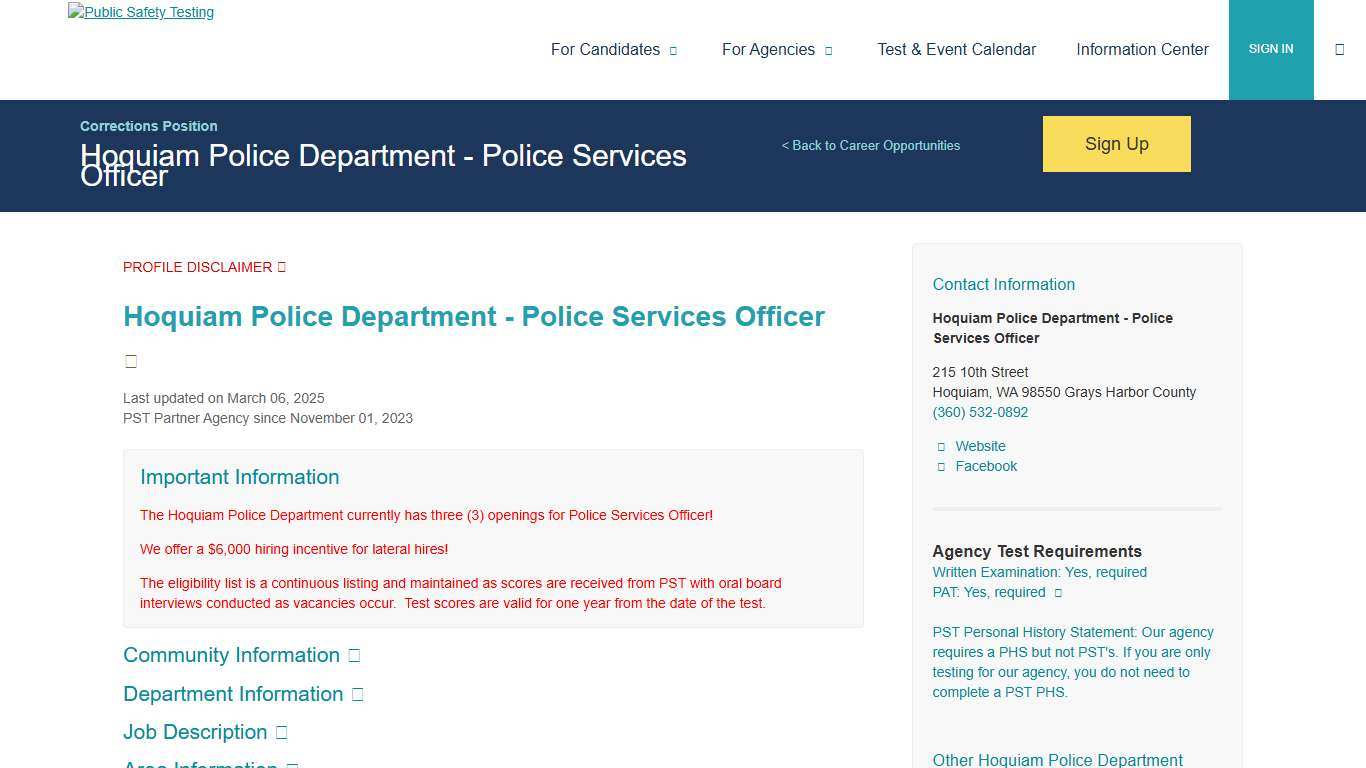Click the share icon below the page title
This screenshot has height=768, width=1366.
coord(131,360)
